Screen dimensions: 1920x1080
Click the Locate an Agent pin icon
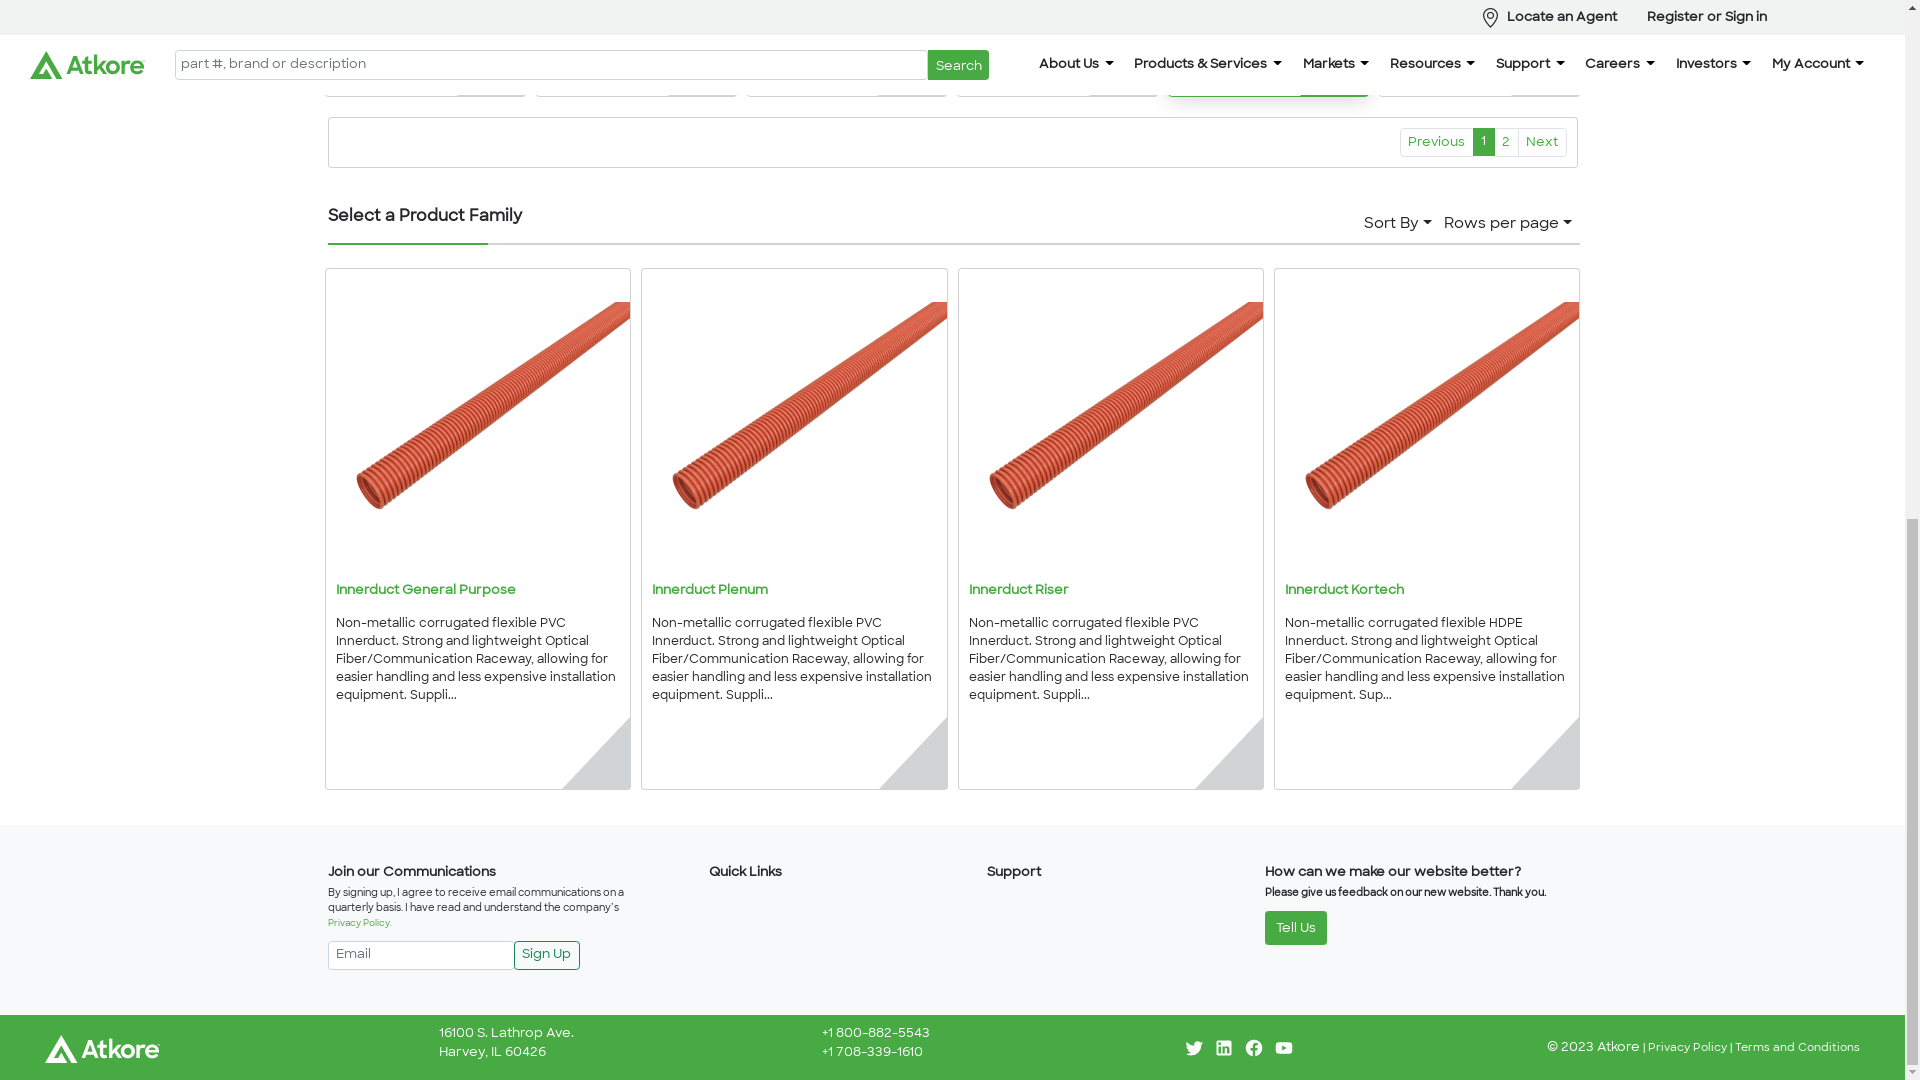click(x=1490, y=17)
